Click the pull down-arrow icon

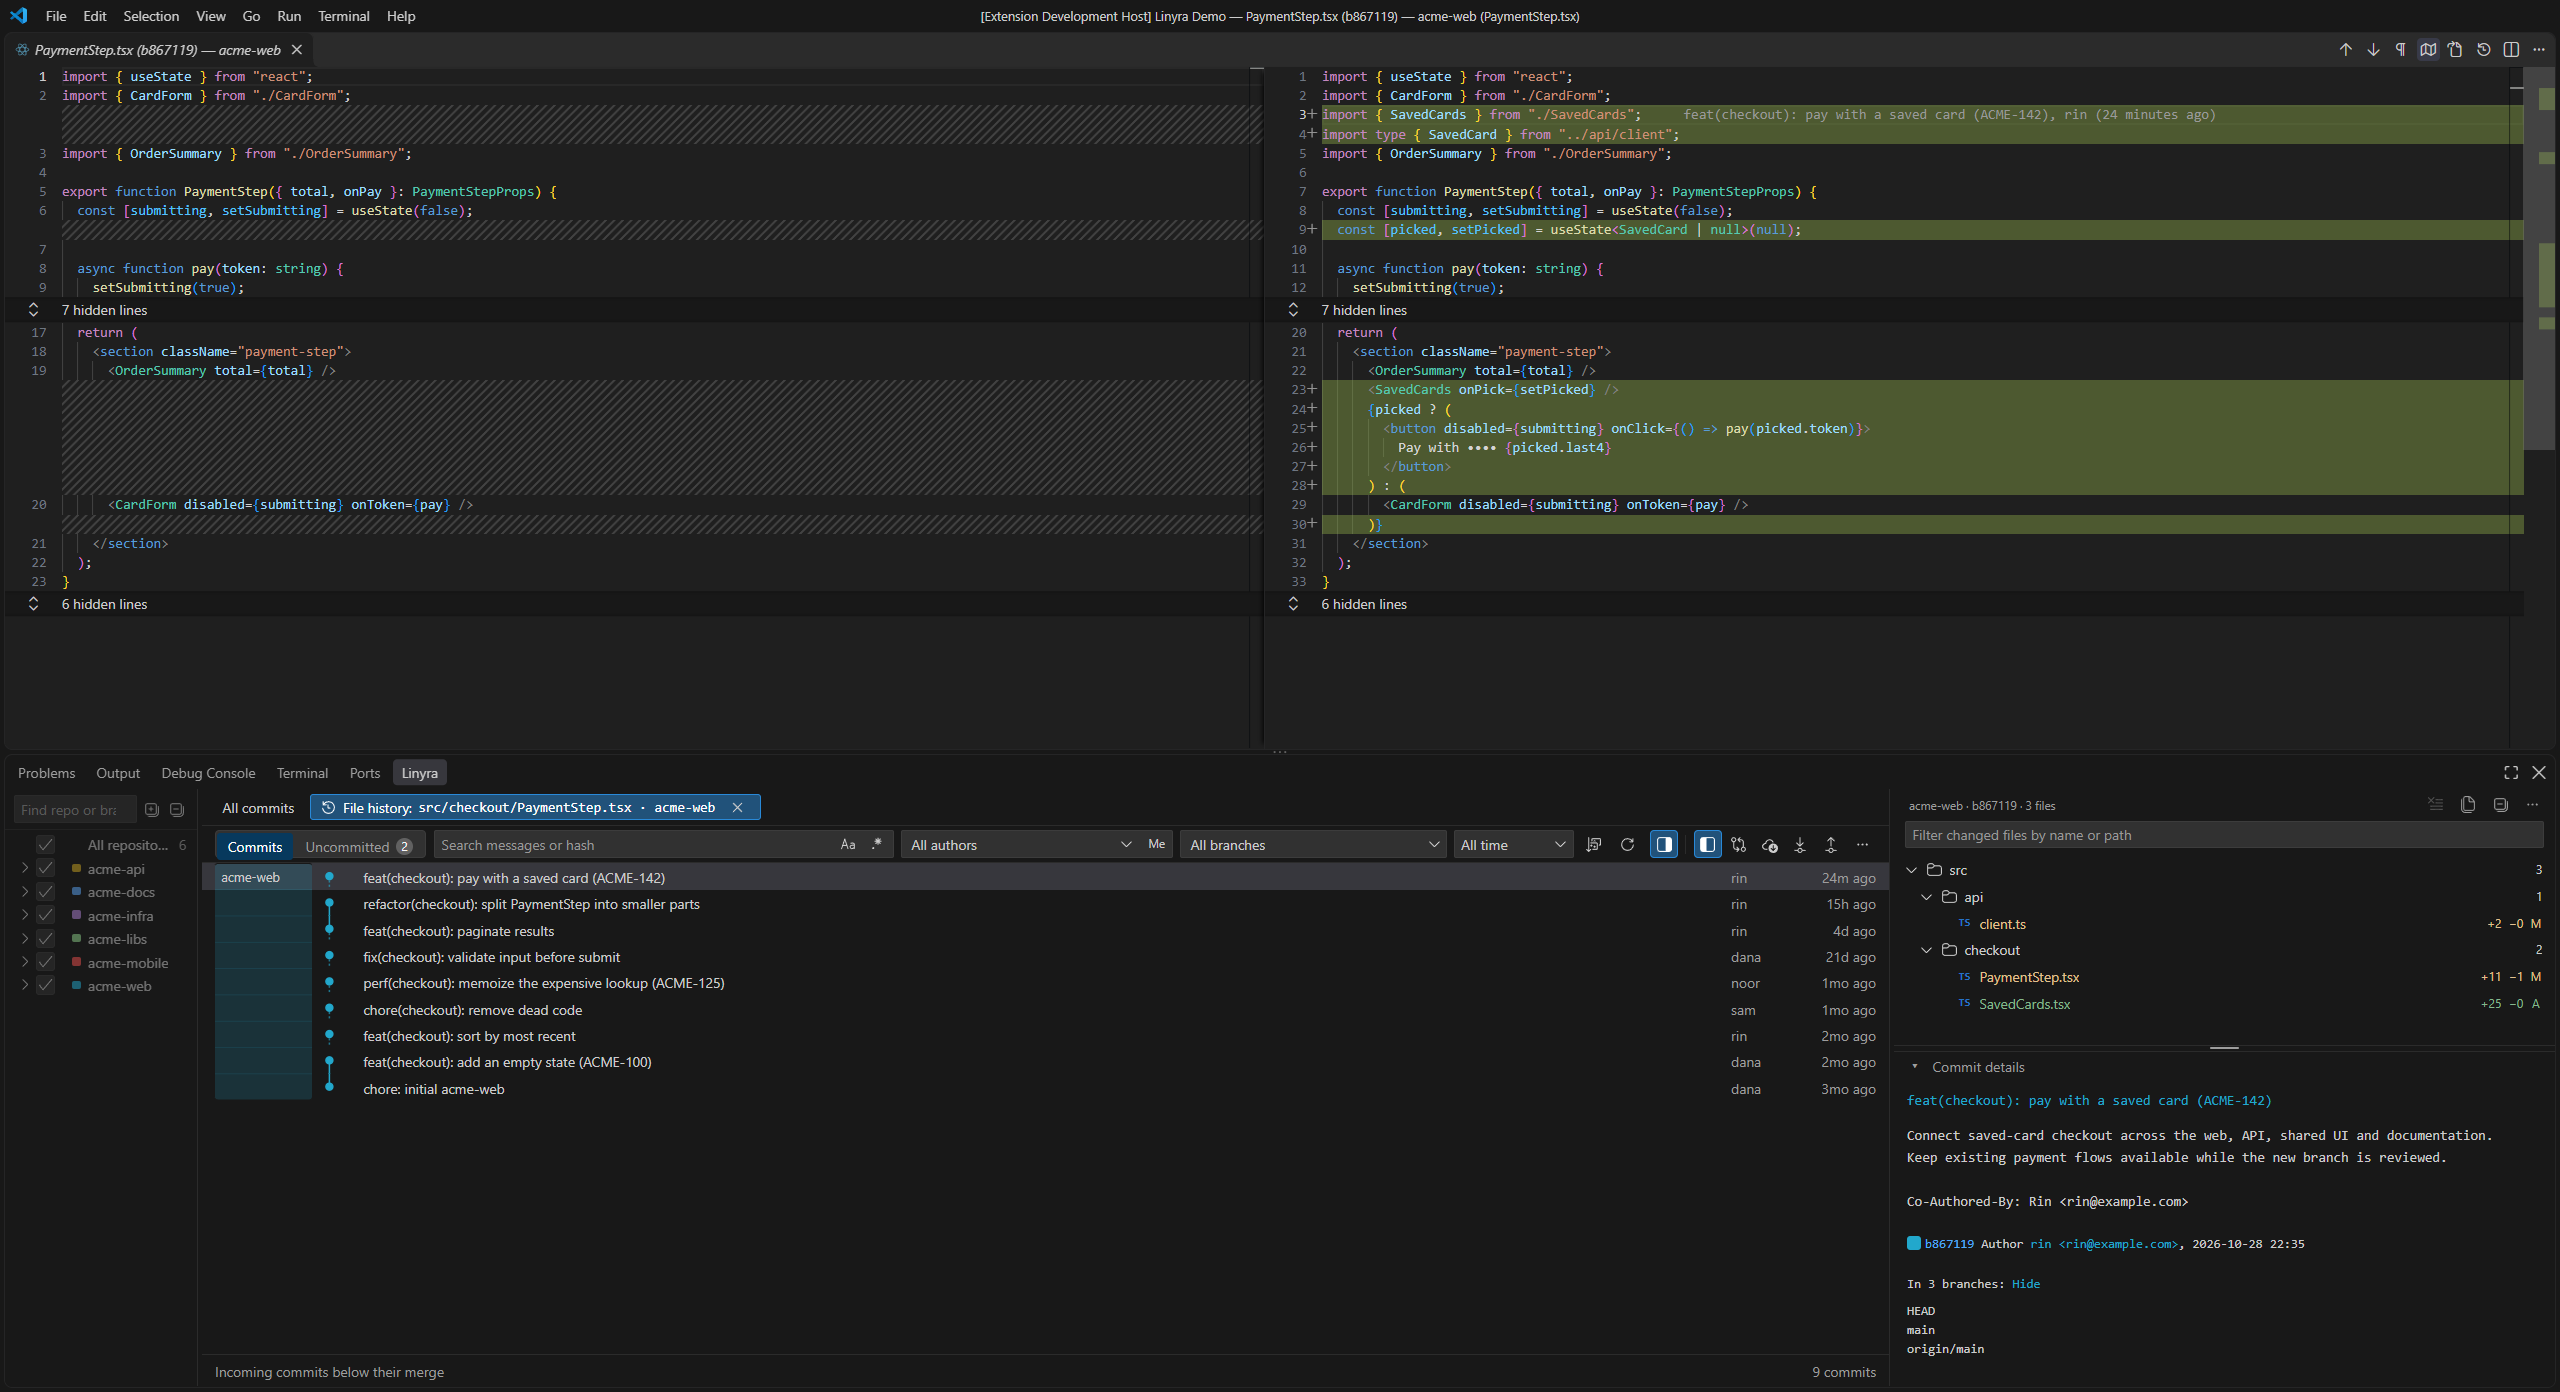(1800, 845)
